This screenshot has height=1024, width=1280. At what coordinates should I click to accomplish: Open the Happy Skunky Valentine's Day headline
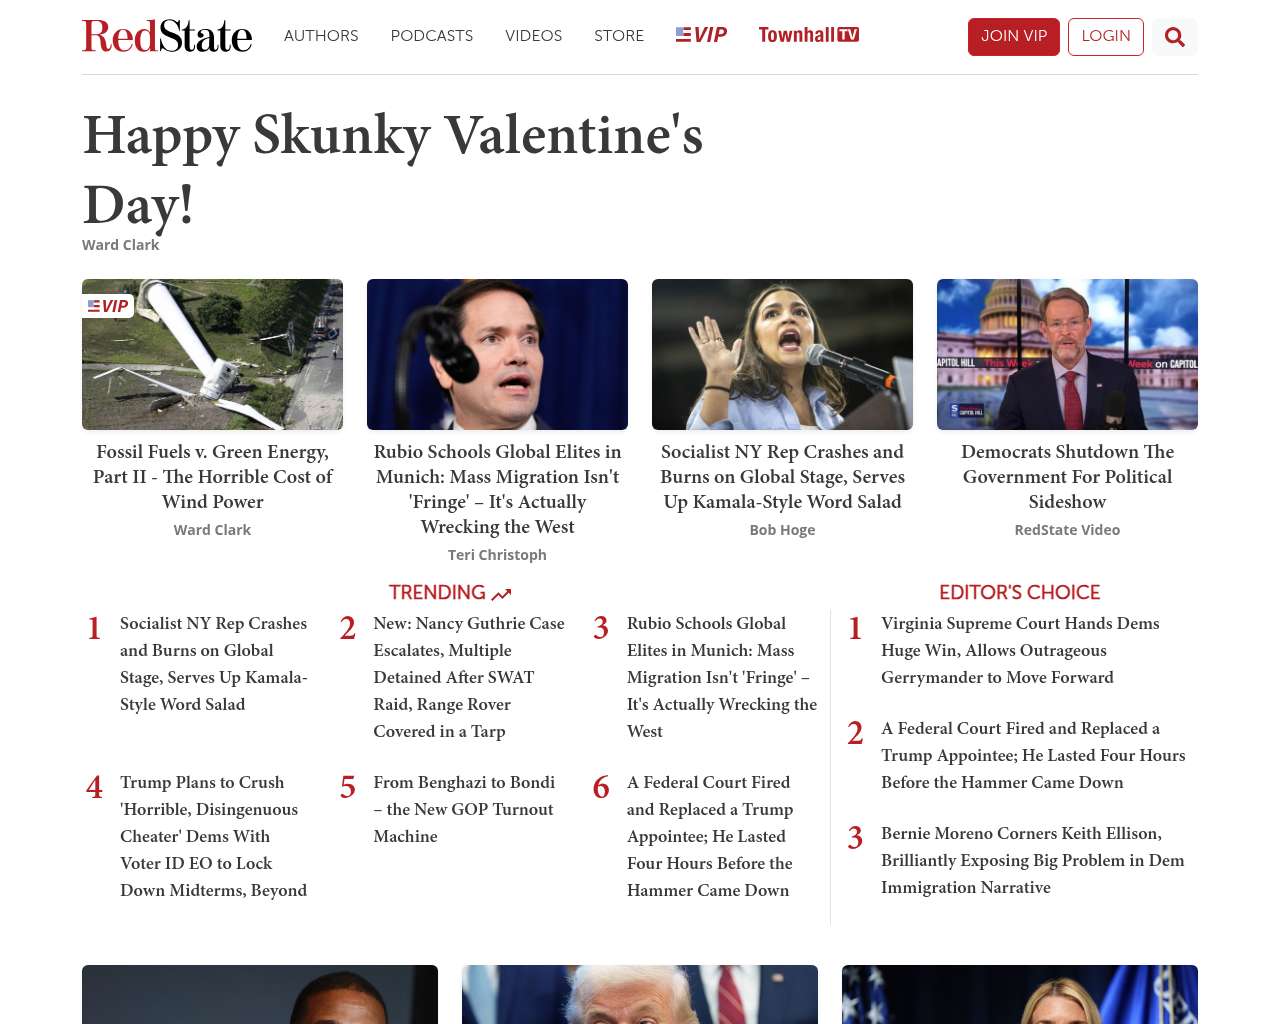[393, 169]
